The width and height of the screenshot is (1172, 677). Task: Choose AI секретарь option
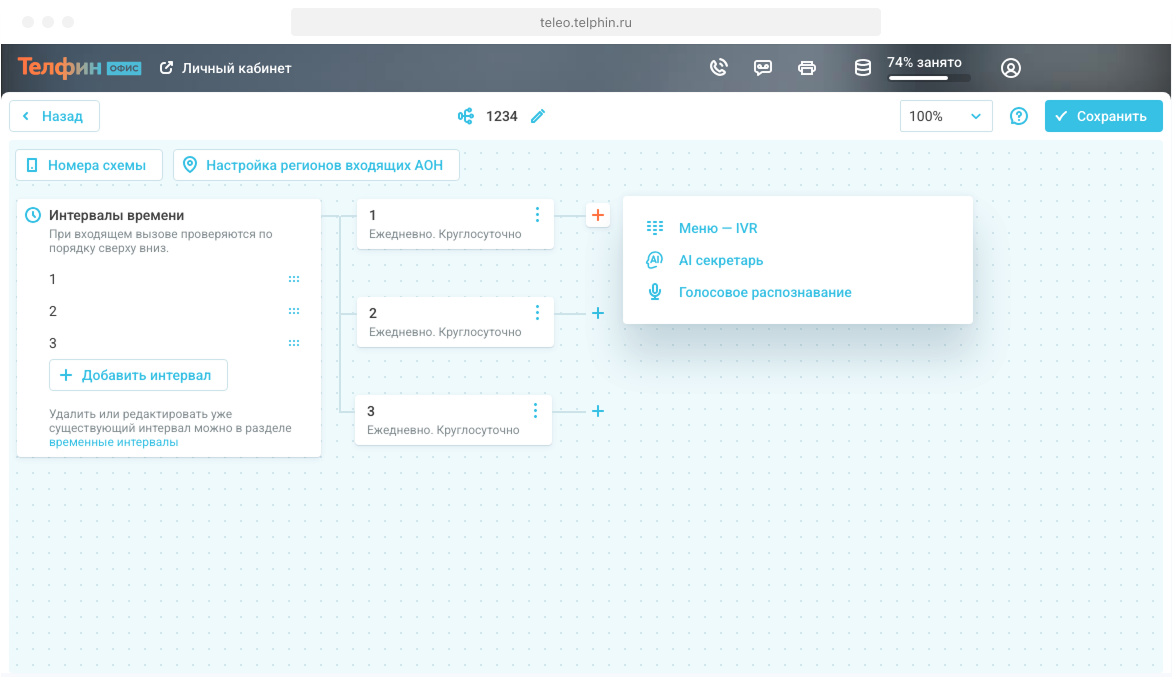pyautogui.click(x=720, y=260)
